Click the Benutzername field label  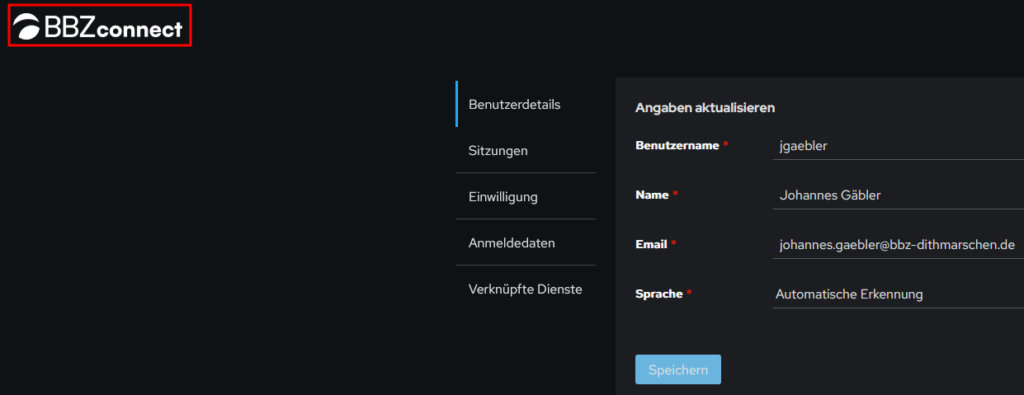pyautogui.click(x=677, y=145)
